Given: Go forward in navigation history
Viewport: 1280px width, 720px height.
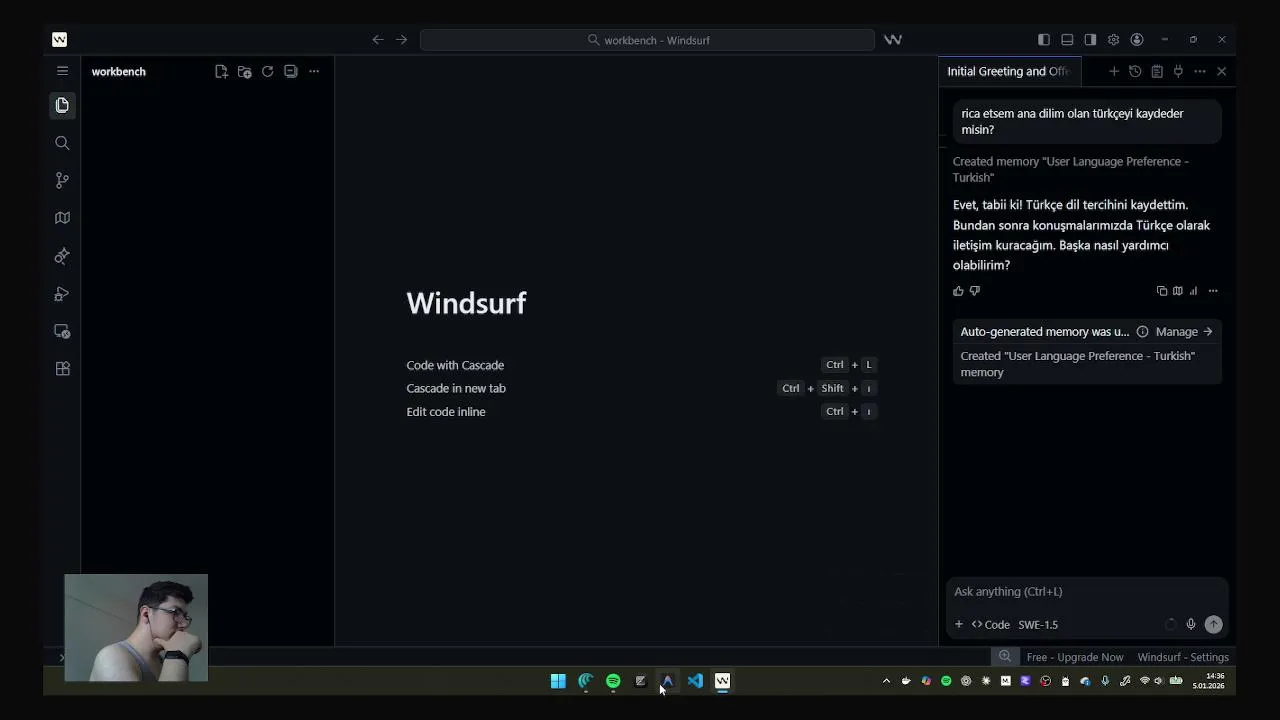Looking at the screenshot, I should coord(401,40).
